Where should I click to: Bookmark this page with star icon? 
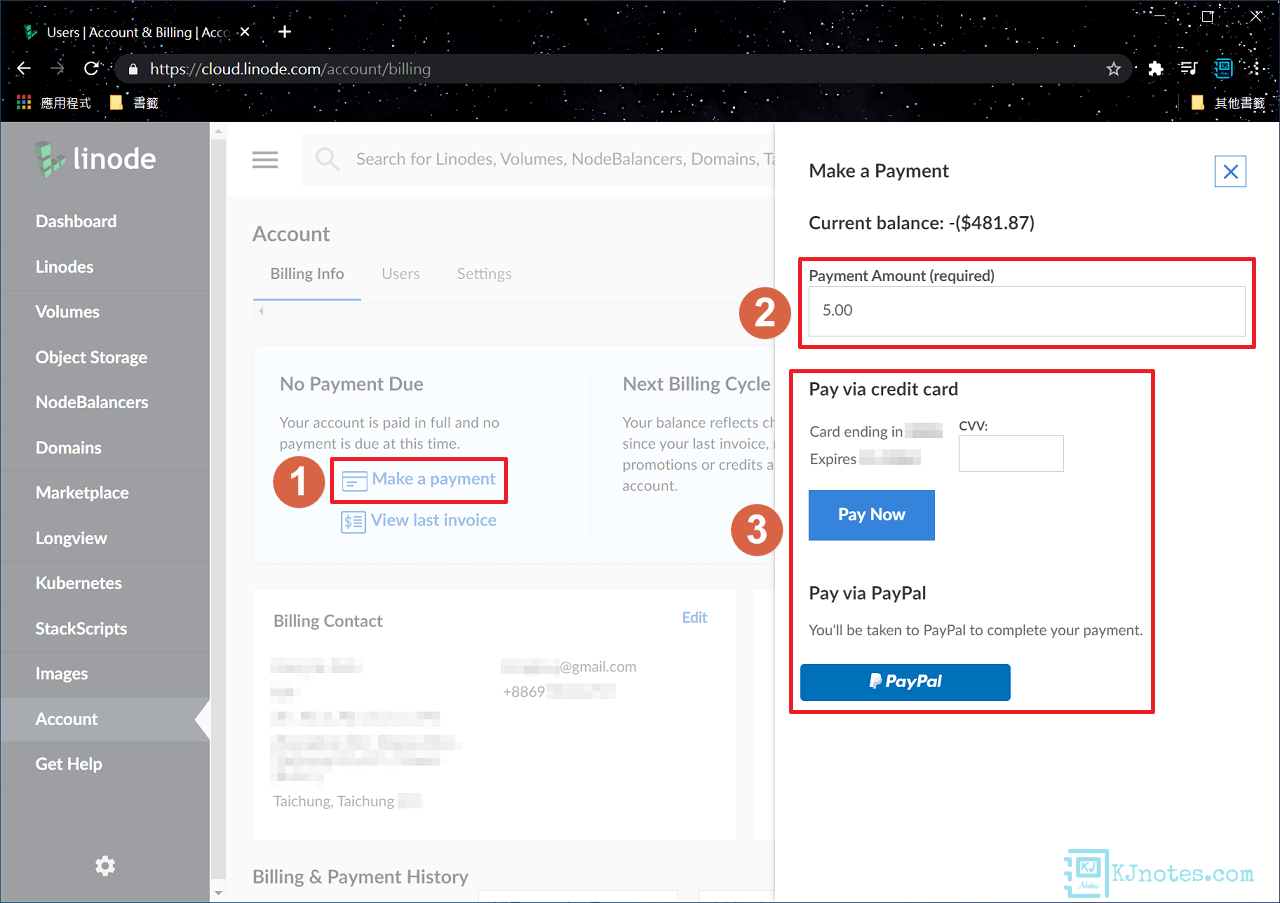click(x=1113, y=69)
